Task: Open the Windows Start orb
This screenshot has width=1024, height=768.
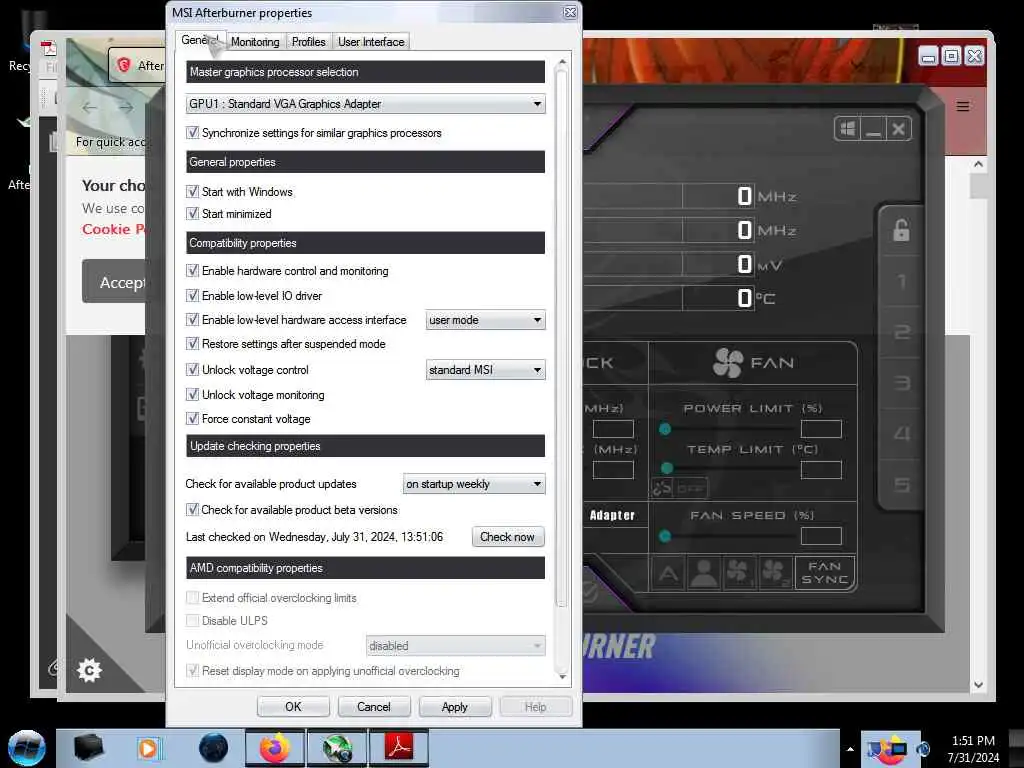Action: 27,748
